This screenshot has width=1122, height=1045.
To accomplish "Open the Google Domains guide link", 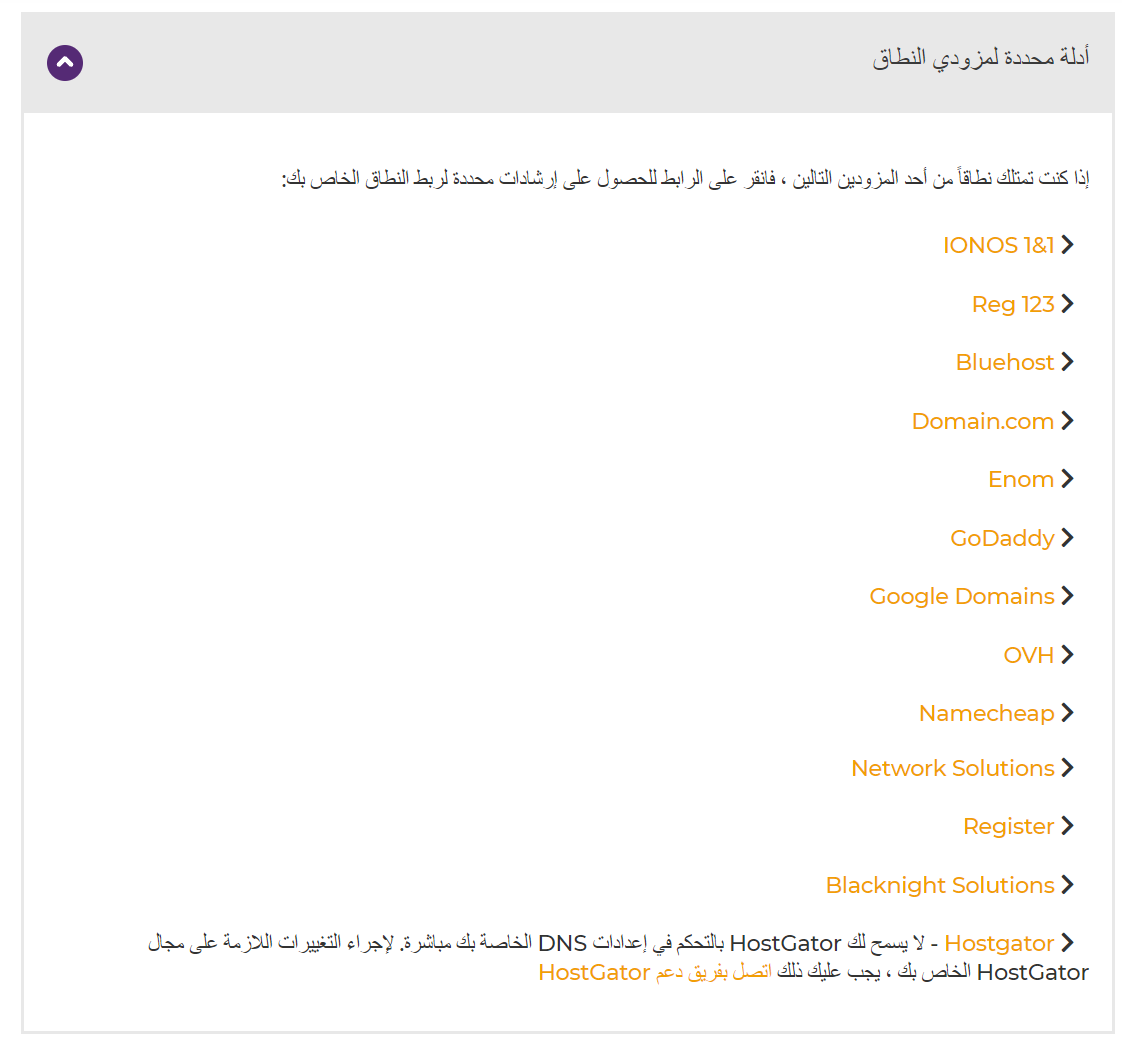I will tap(962, 596).
